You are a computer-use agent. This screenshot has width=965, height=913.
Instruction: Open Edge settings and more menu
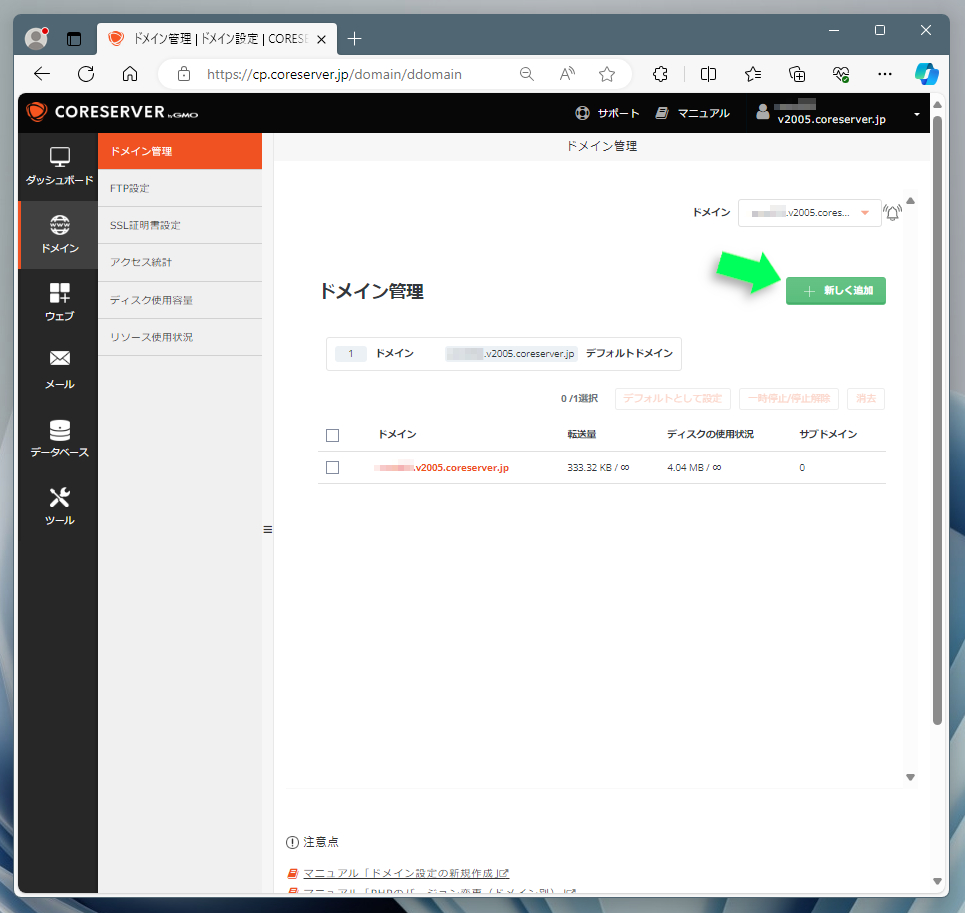click(884, 74)
